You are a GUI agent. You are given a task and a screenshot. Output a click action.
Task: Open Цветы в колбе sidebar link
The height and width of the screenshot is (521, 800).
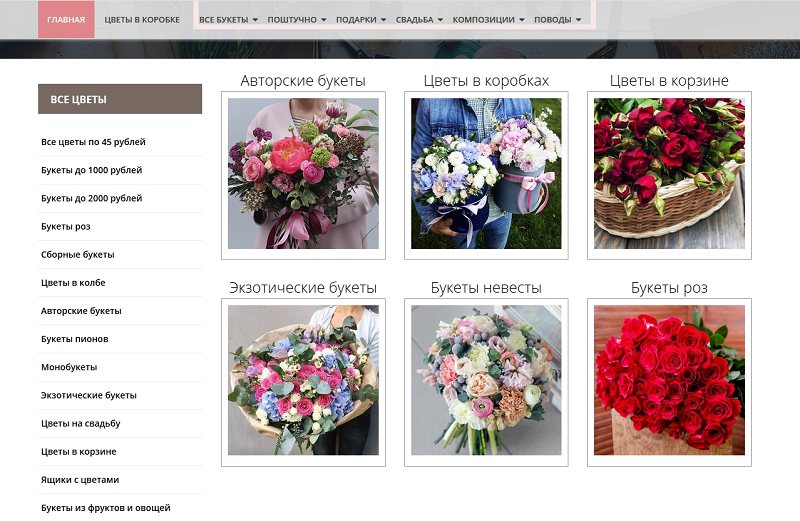pos(73,283)
